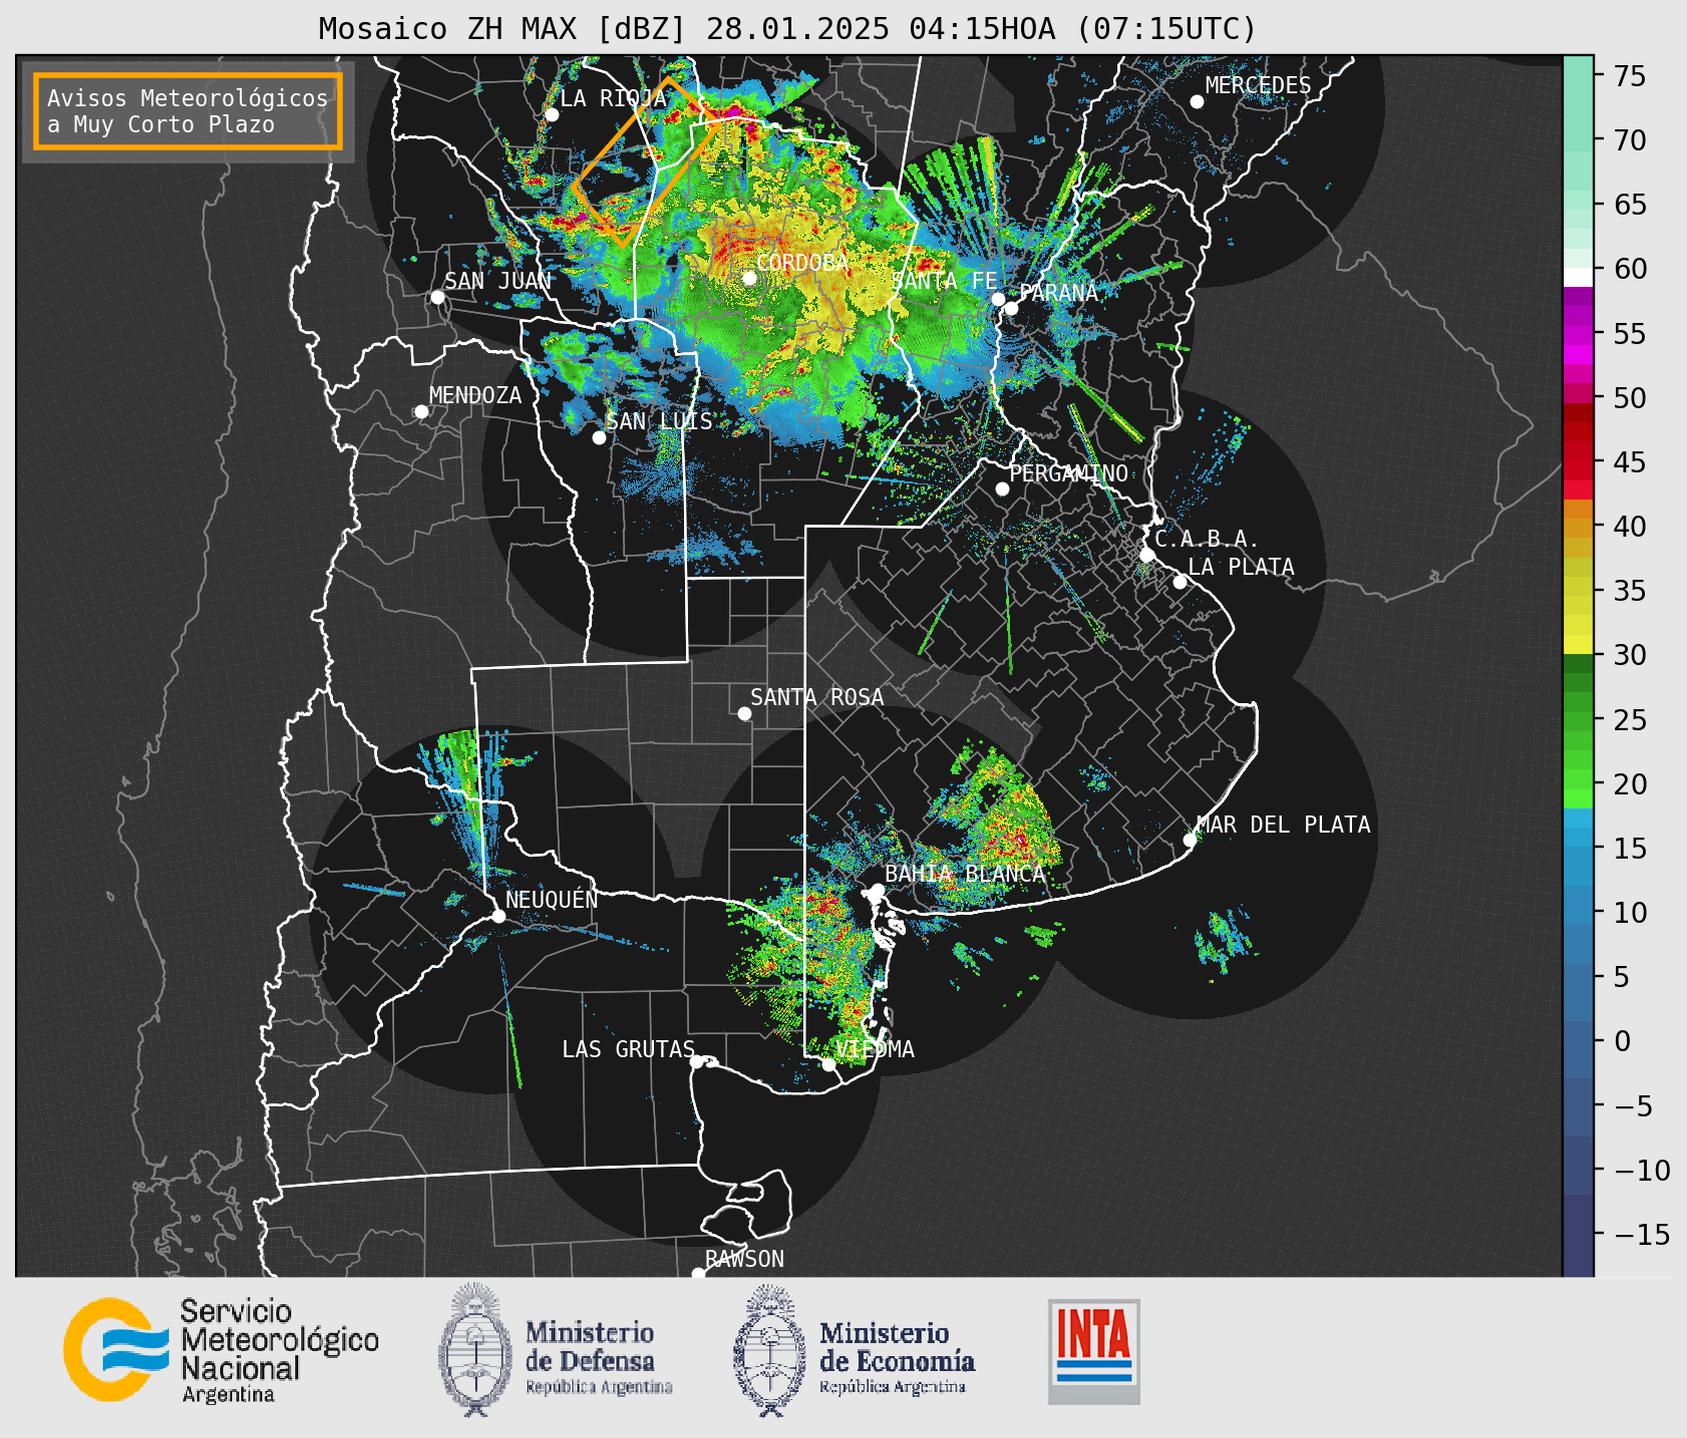The height and width of the screenshot is (1438, 1687).
Task: Click the Paraná city label
Action: pos(1058,293)
